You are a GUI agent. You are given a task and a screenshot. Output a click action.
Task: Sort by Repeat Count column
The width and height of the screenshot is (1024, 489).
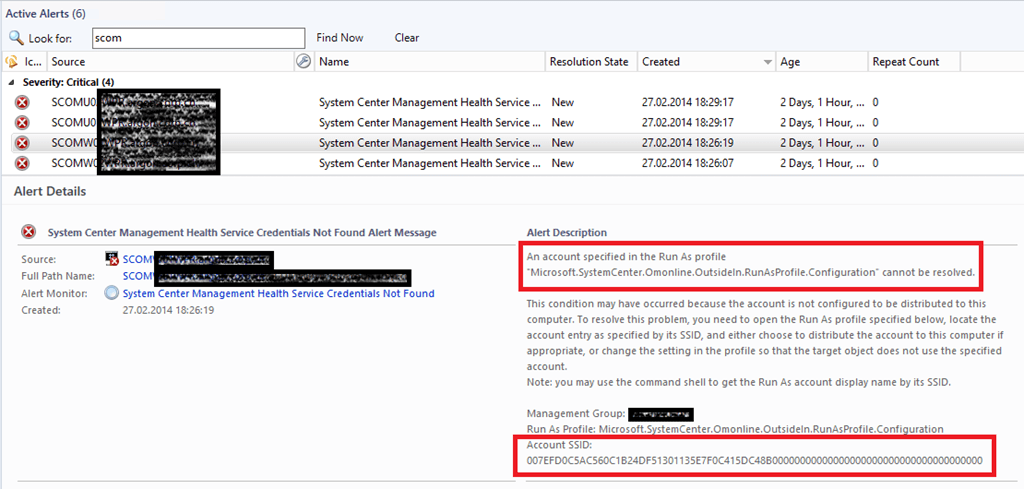(914, 62)
